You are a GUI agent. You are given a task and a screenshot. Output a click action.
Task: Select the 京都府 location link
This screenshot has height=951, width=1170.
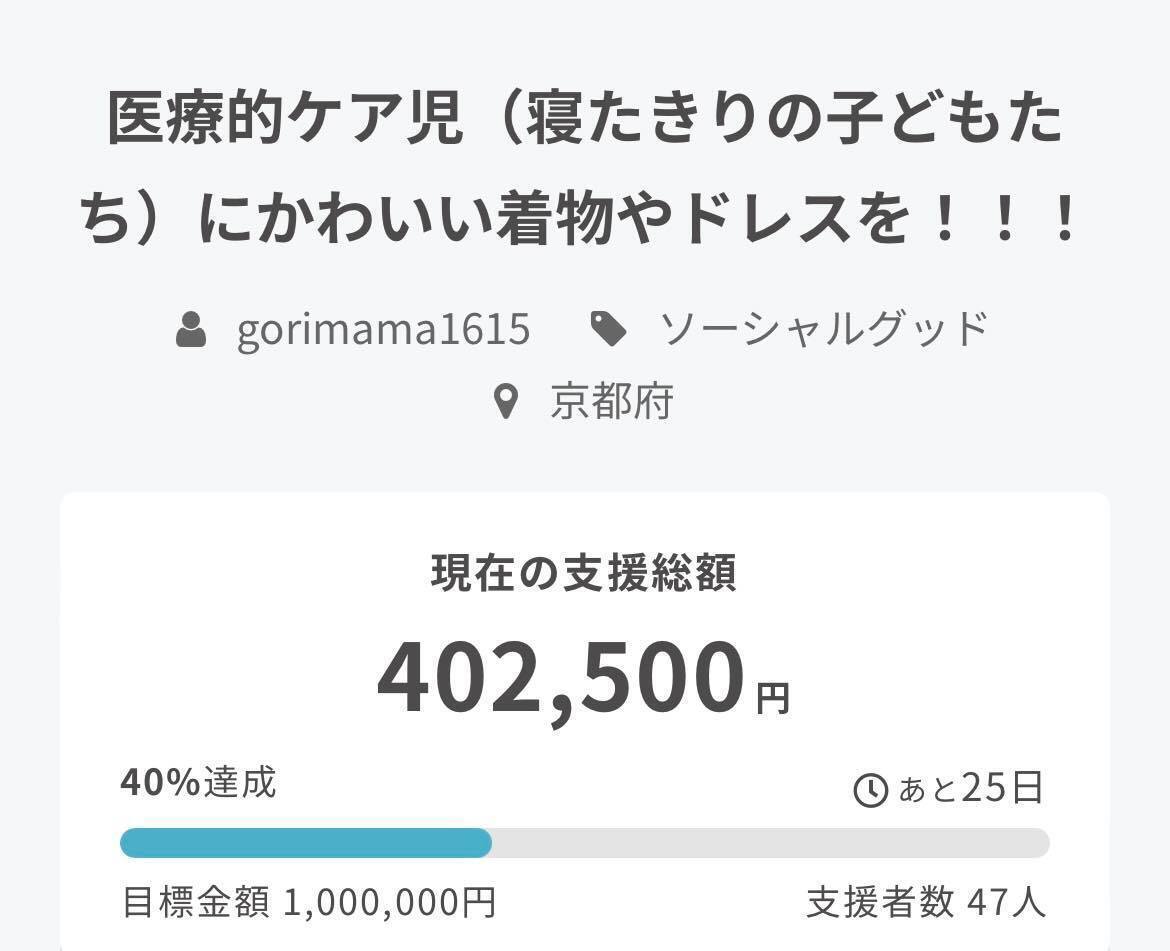coord(611,402)
